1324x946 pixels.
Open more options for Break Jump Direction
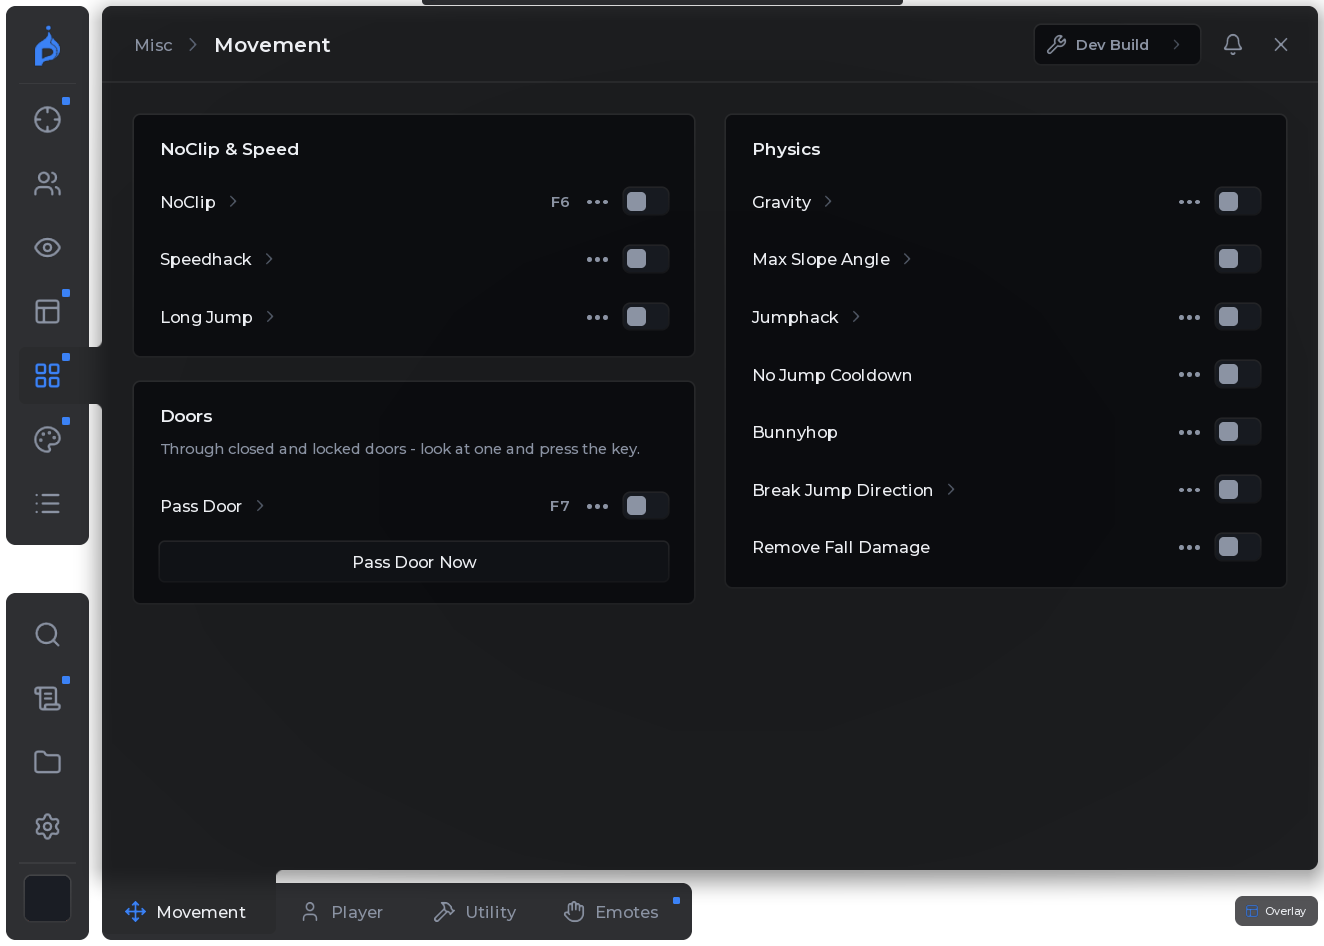[1189, 490]
